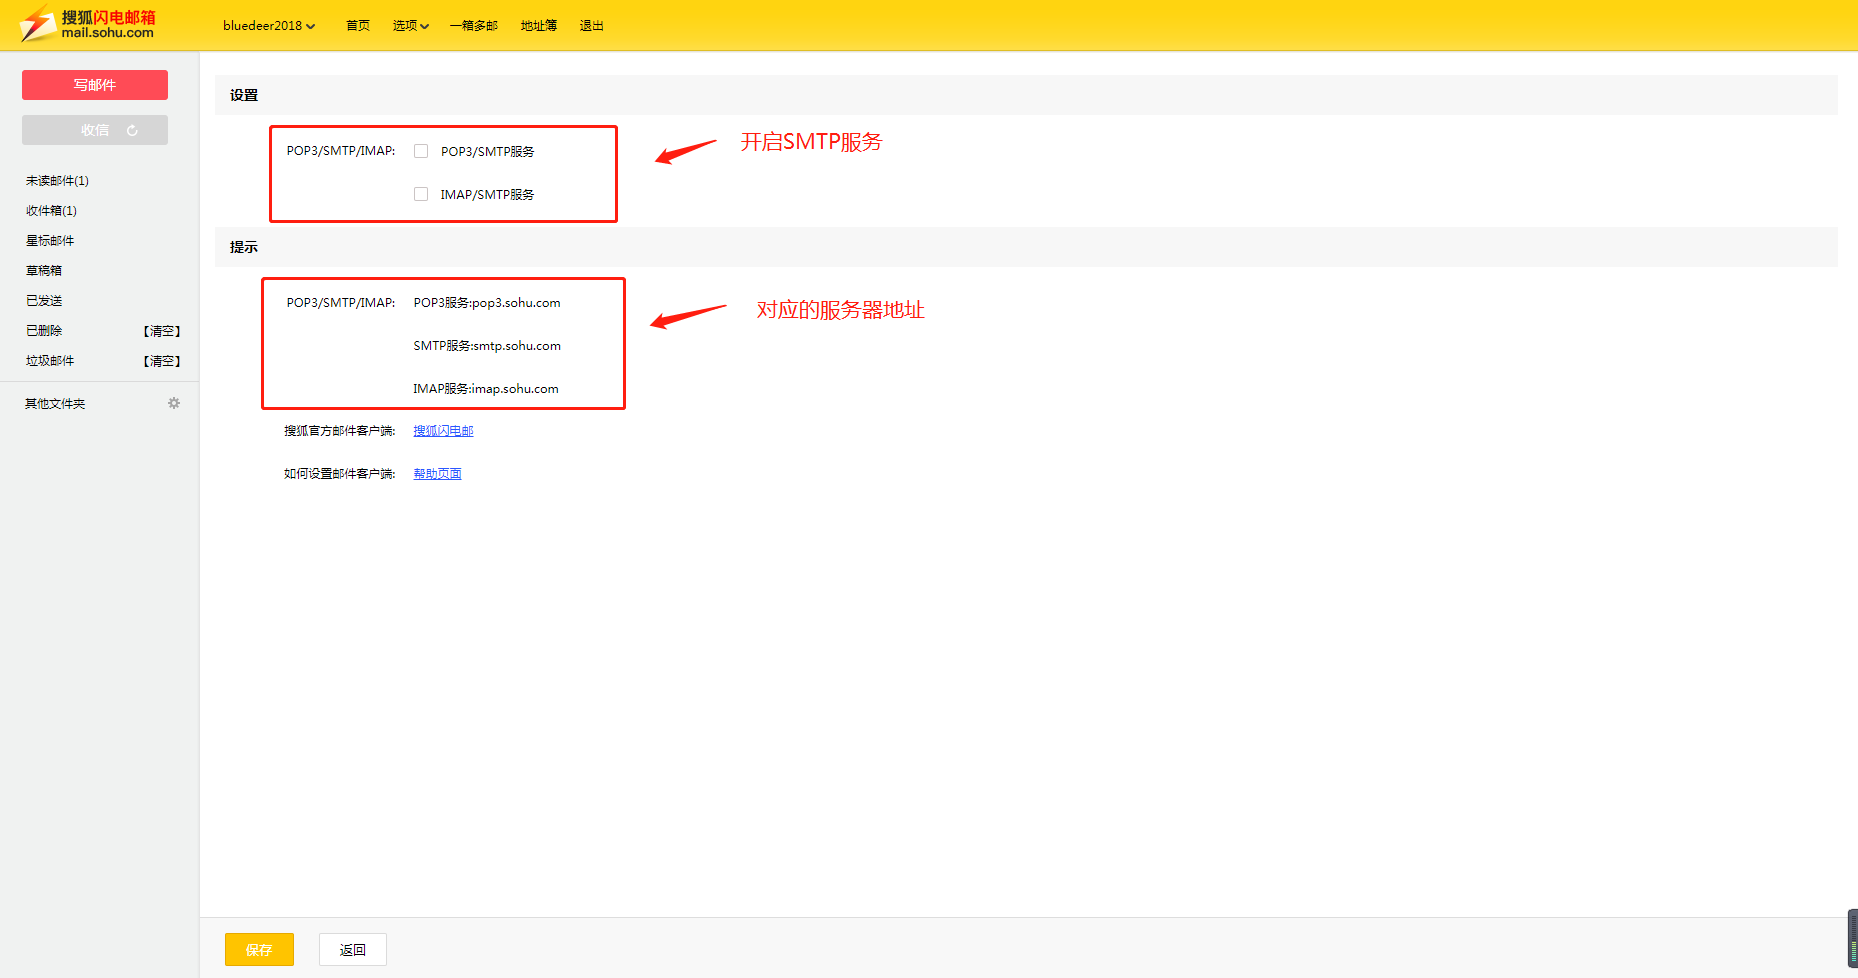Empty the 已删除 folder with 清空
The image size is (1858, 978).
click(x=162, y=331)
